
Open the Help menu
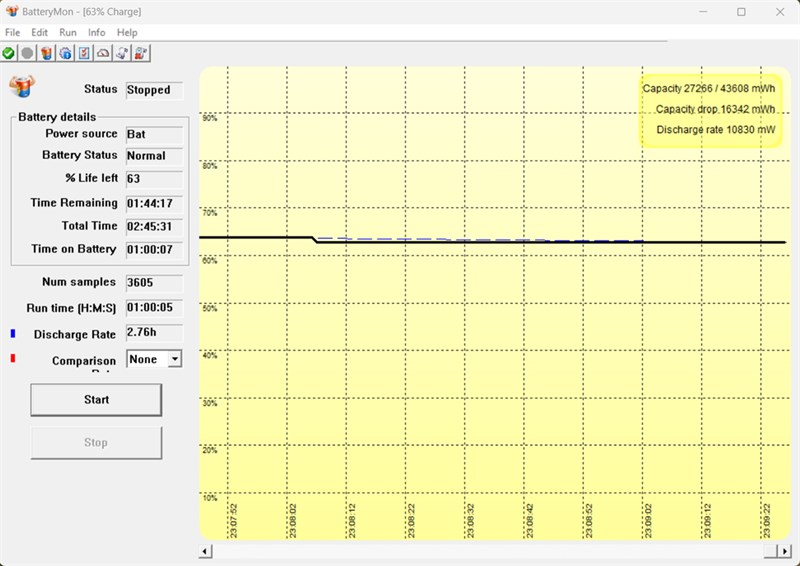127,33
